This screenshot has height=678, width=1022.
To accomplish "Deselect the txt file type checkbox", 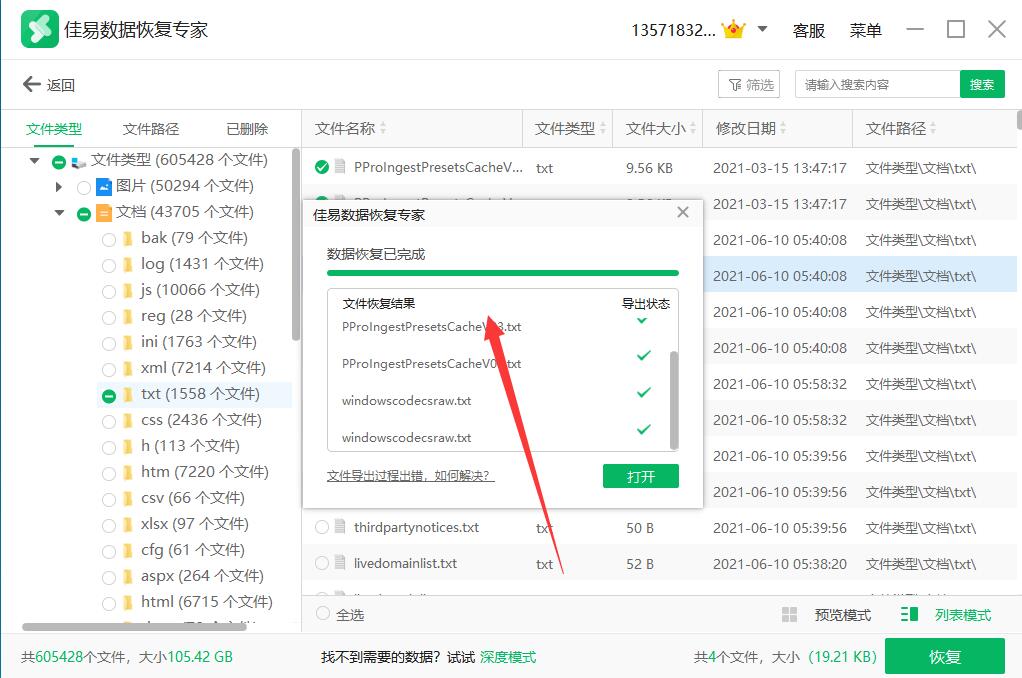I will point(109,396).
